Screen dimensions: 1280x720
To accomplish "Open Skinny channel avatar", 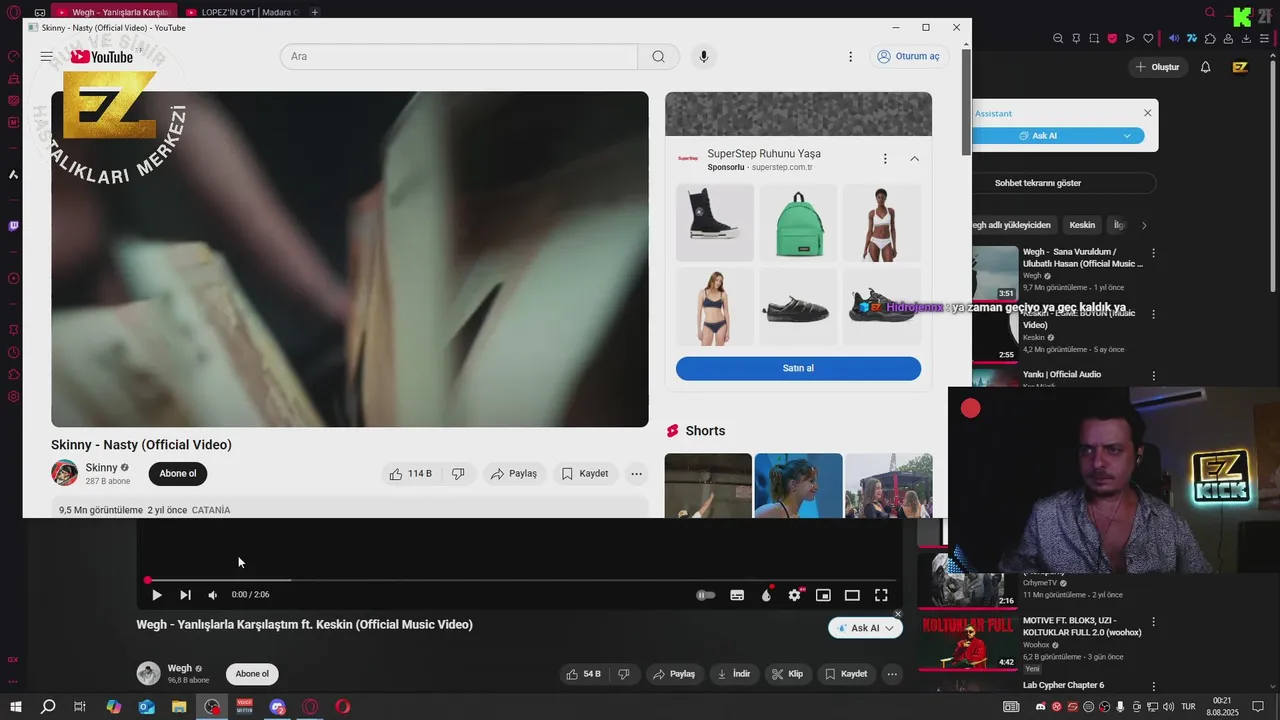I will point(65,473).
